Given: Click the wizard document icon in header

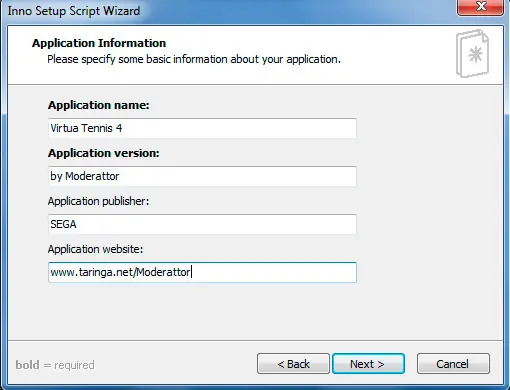Looking at the screenshot, I should click(473, 53).
